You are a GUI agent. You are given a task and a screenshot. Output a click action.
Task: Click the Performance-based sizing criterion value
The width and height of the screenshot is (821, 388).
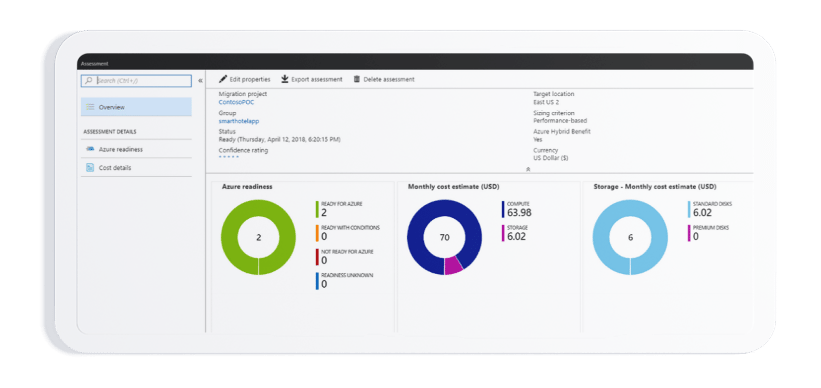click(560, 120)
